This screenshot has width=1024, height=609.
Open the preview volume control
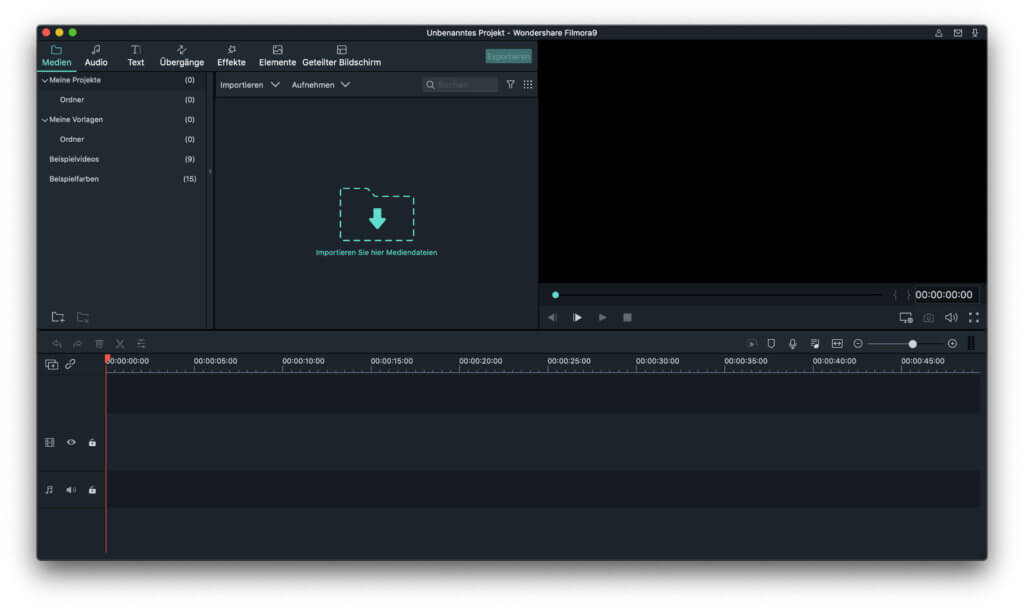tap(952, 318)
